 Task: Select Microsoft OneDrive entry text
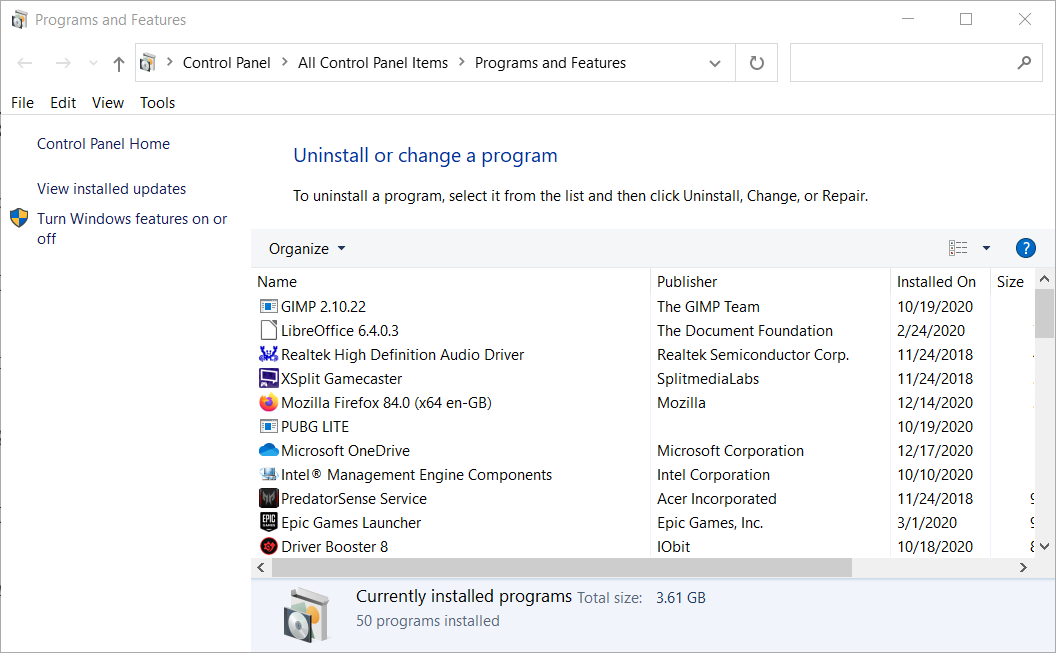(x=345, y=451)
